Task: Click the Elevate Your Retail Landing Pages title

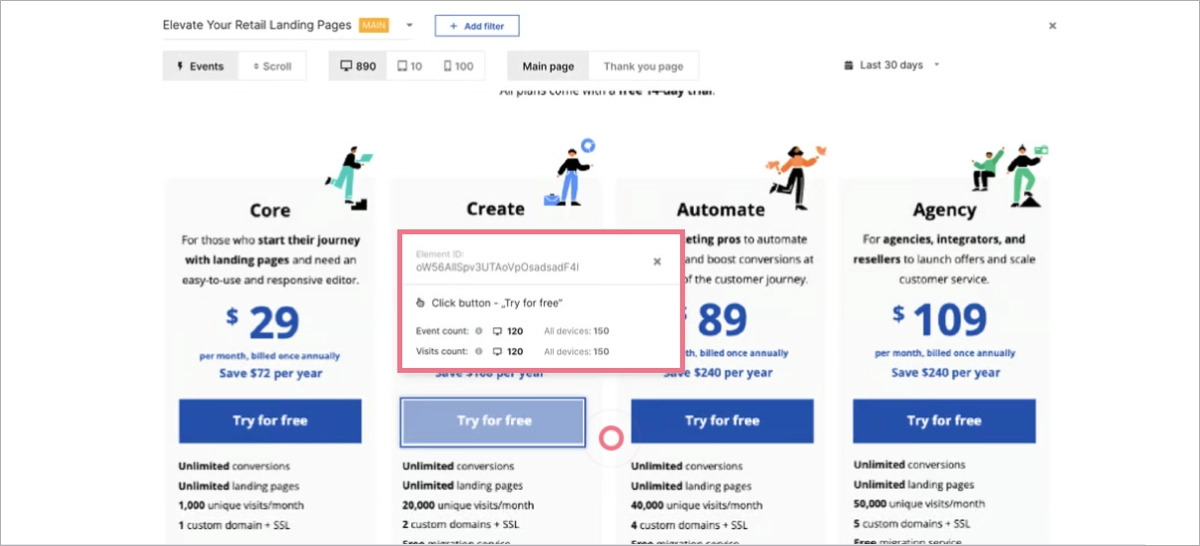Action: (x=258, y=26)
